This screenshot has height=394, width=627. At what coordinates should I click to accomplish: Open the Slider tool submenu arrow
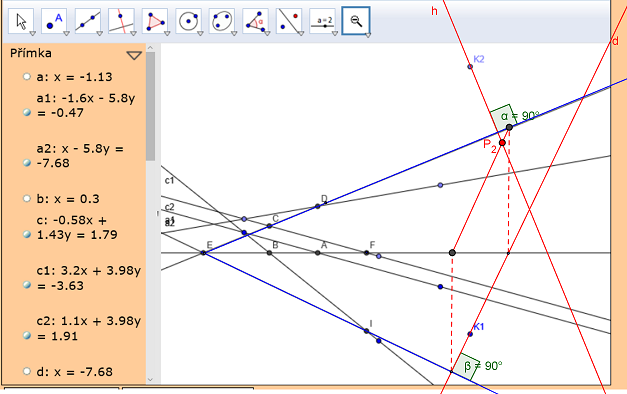coord(335,34)
